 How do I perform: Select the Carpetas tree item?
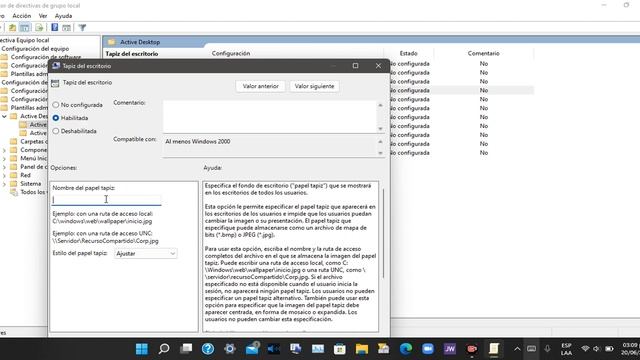(x=33, y=142)
